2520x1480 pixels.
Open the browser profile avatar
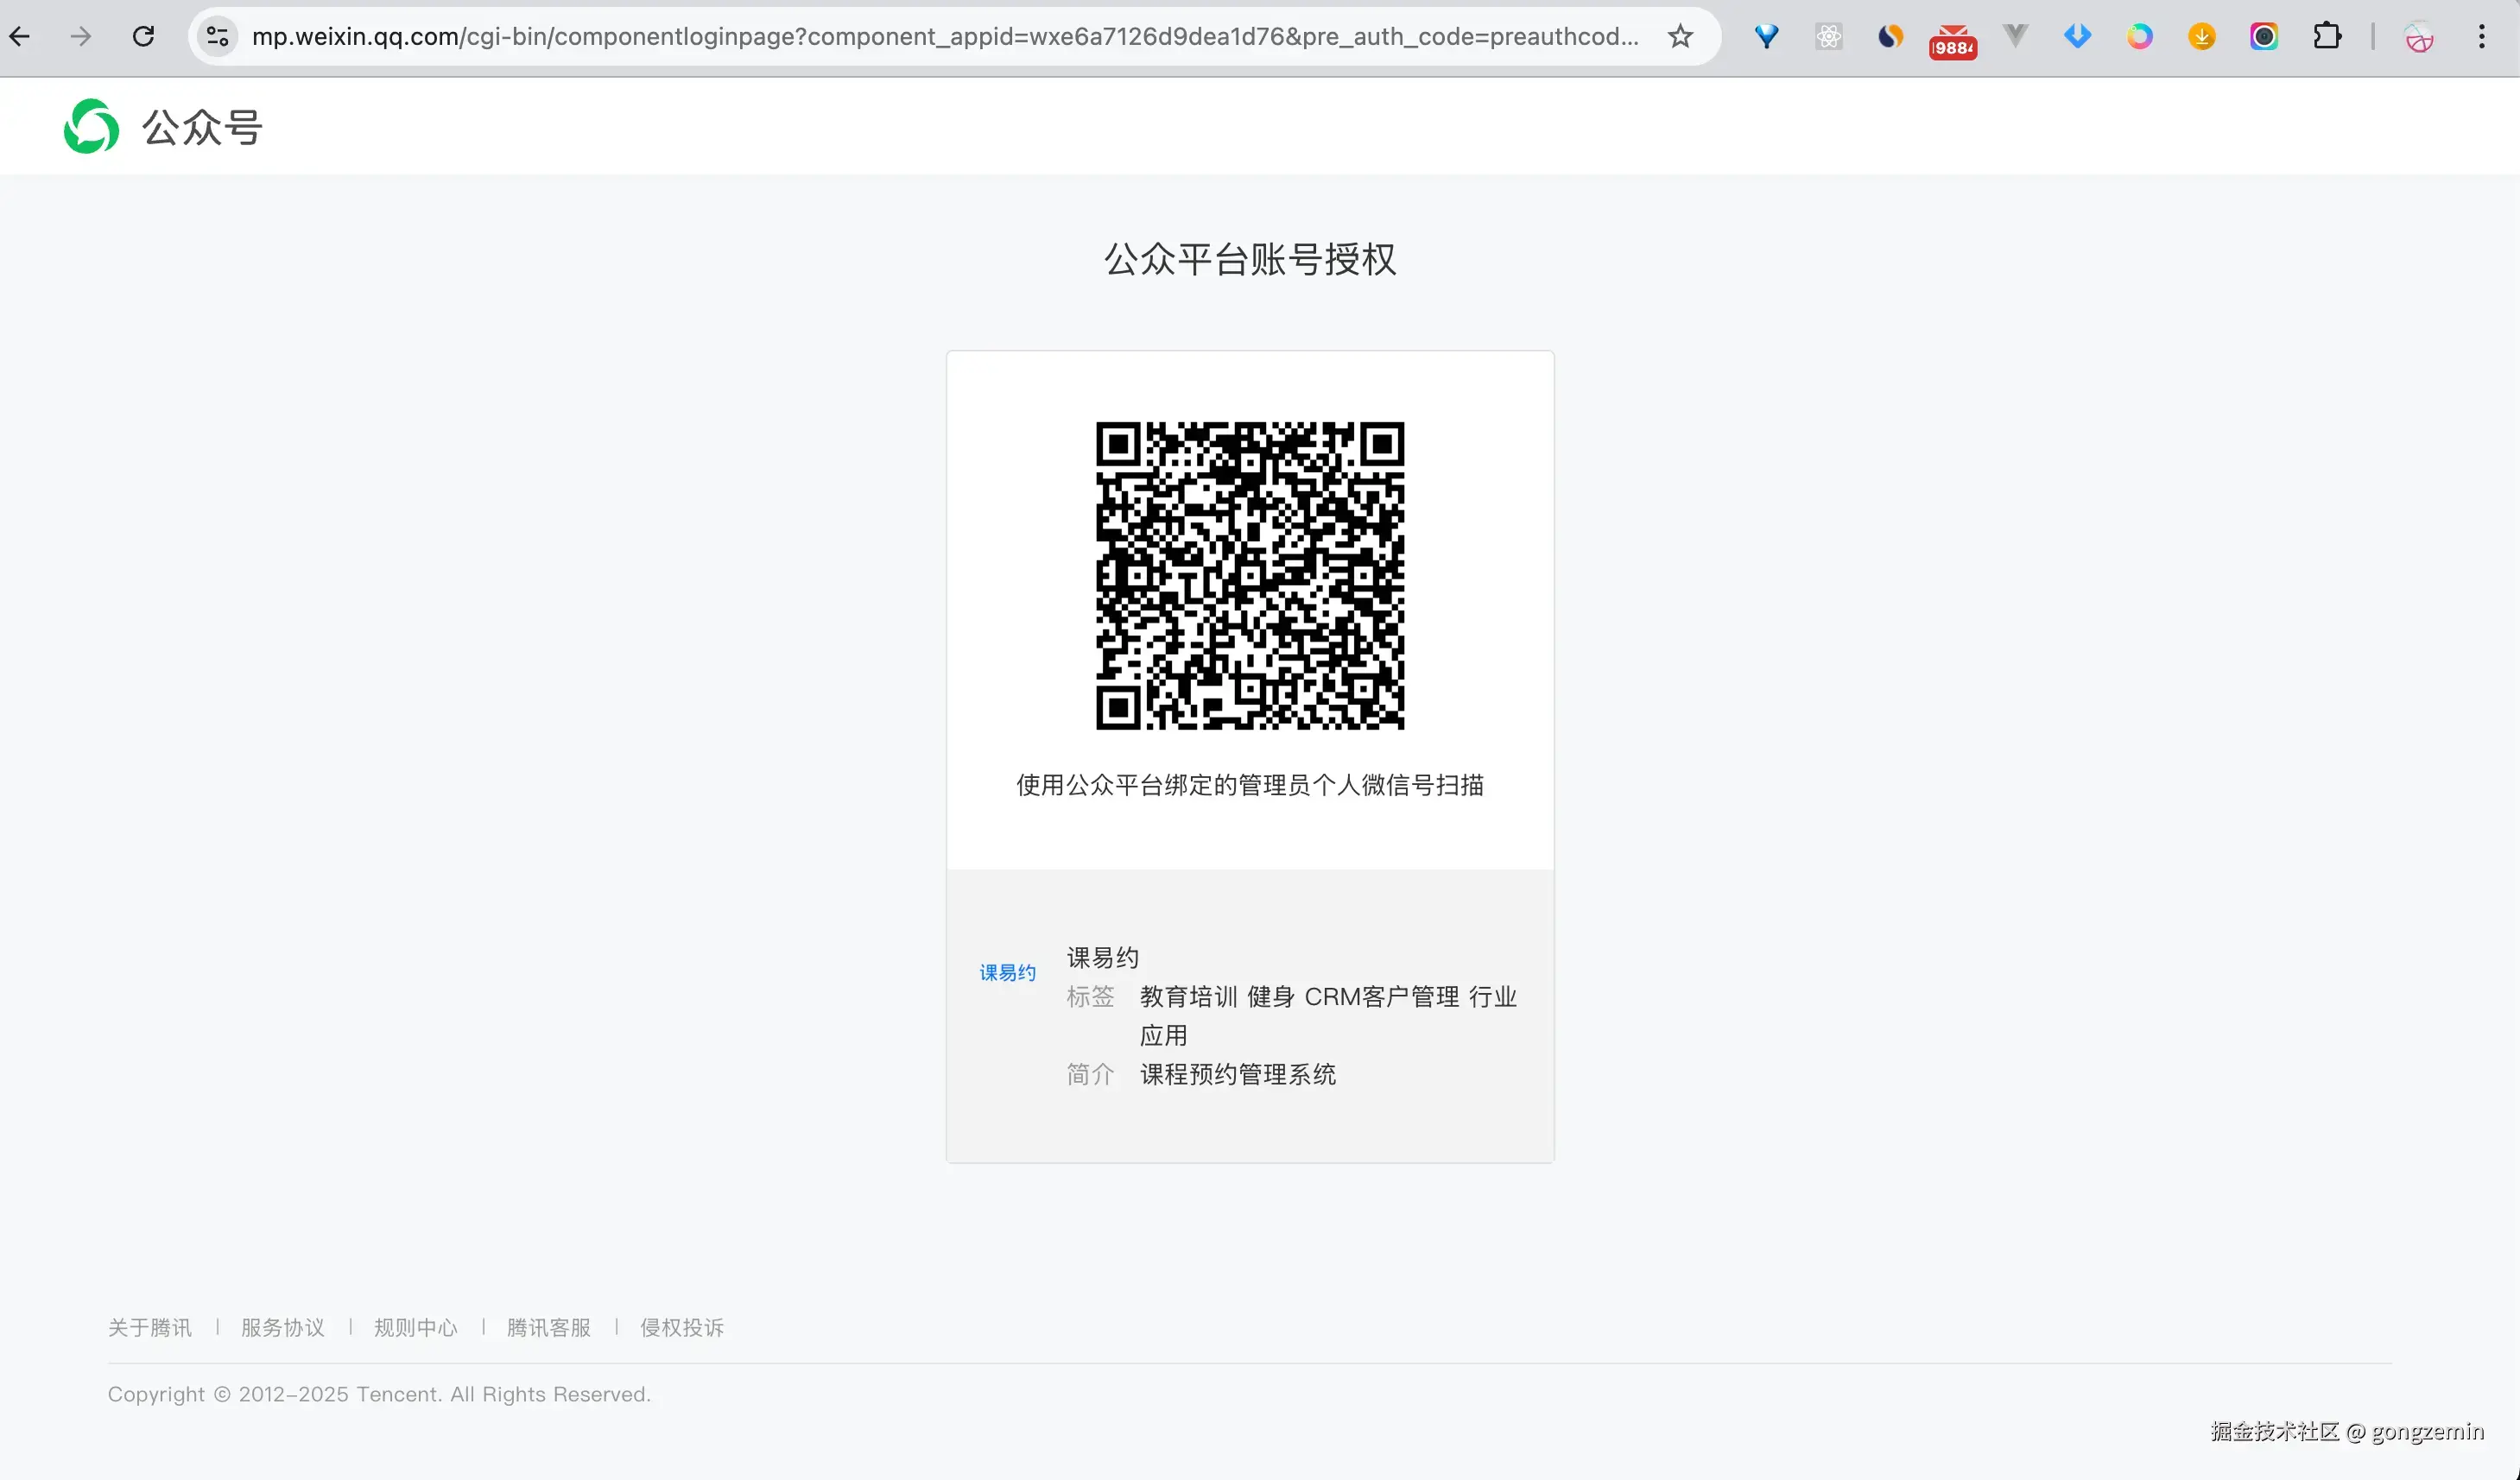tap(2418, 37)
